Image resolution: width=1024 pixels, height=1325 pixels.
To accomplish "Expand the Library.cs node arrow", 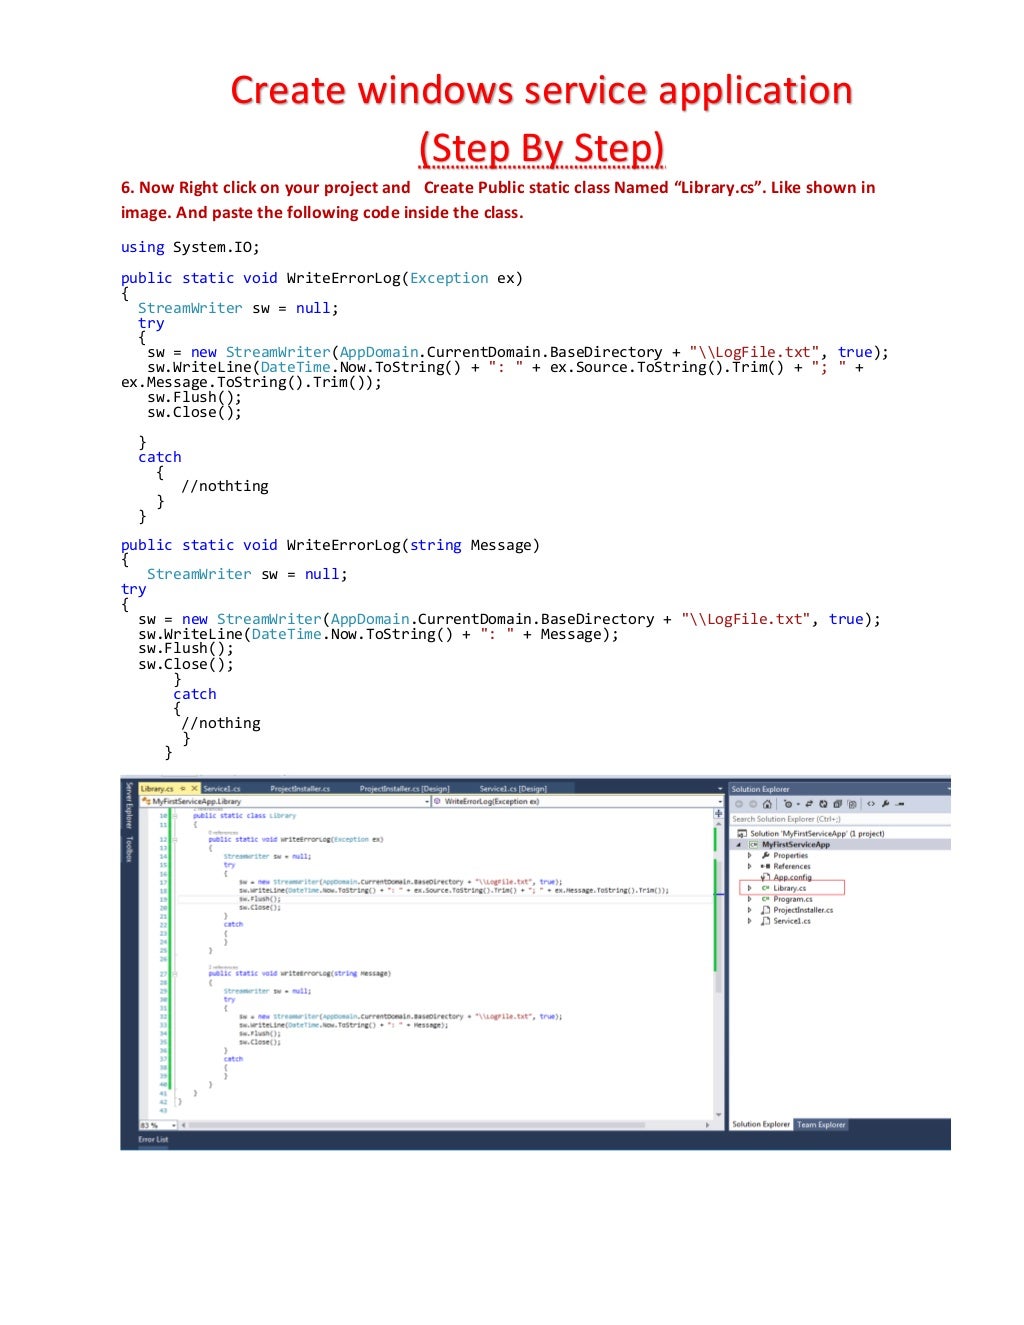I will click(749, 888).
